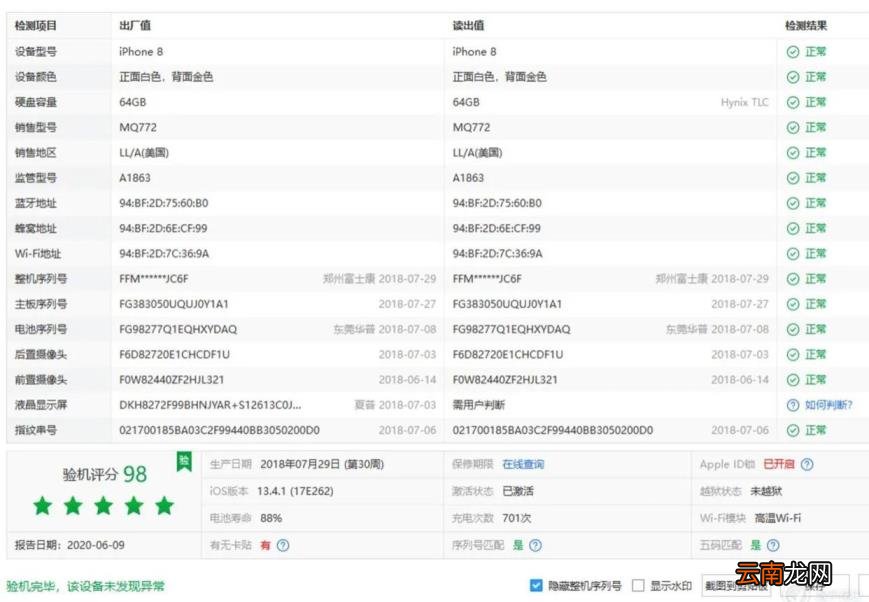869x602 pixels.
Task: Click the green check icon in 蓝牙地址 row
Action: 793,203
